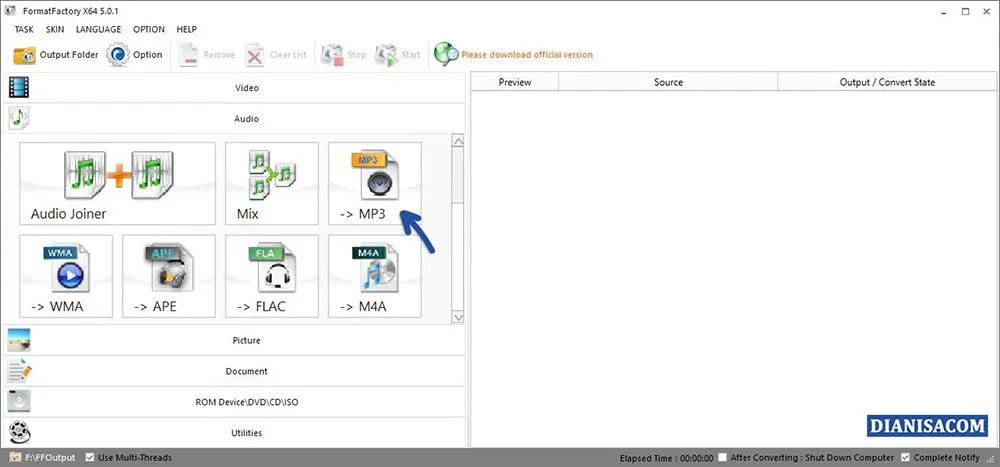Open the Audio Joiner tool

coord(117,184)
